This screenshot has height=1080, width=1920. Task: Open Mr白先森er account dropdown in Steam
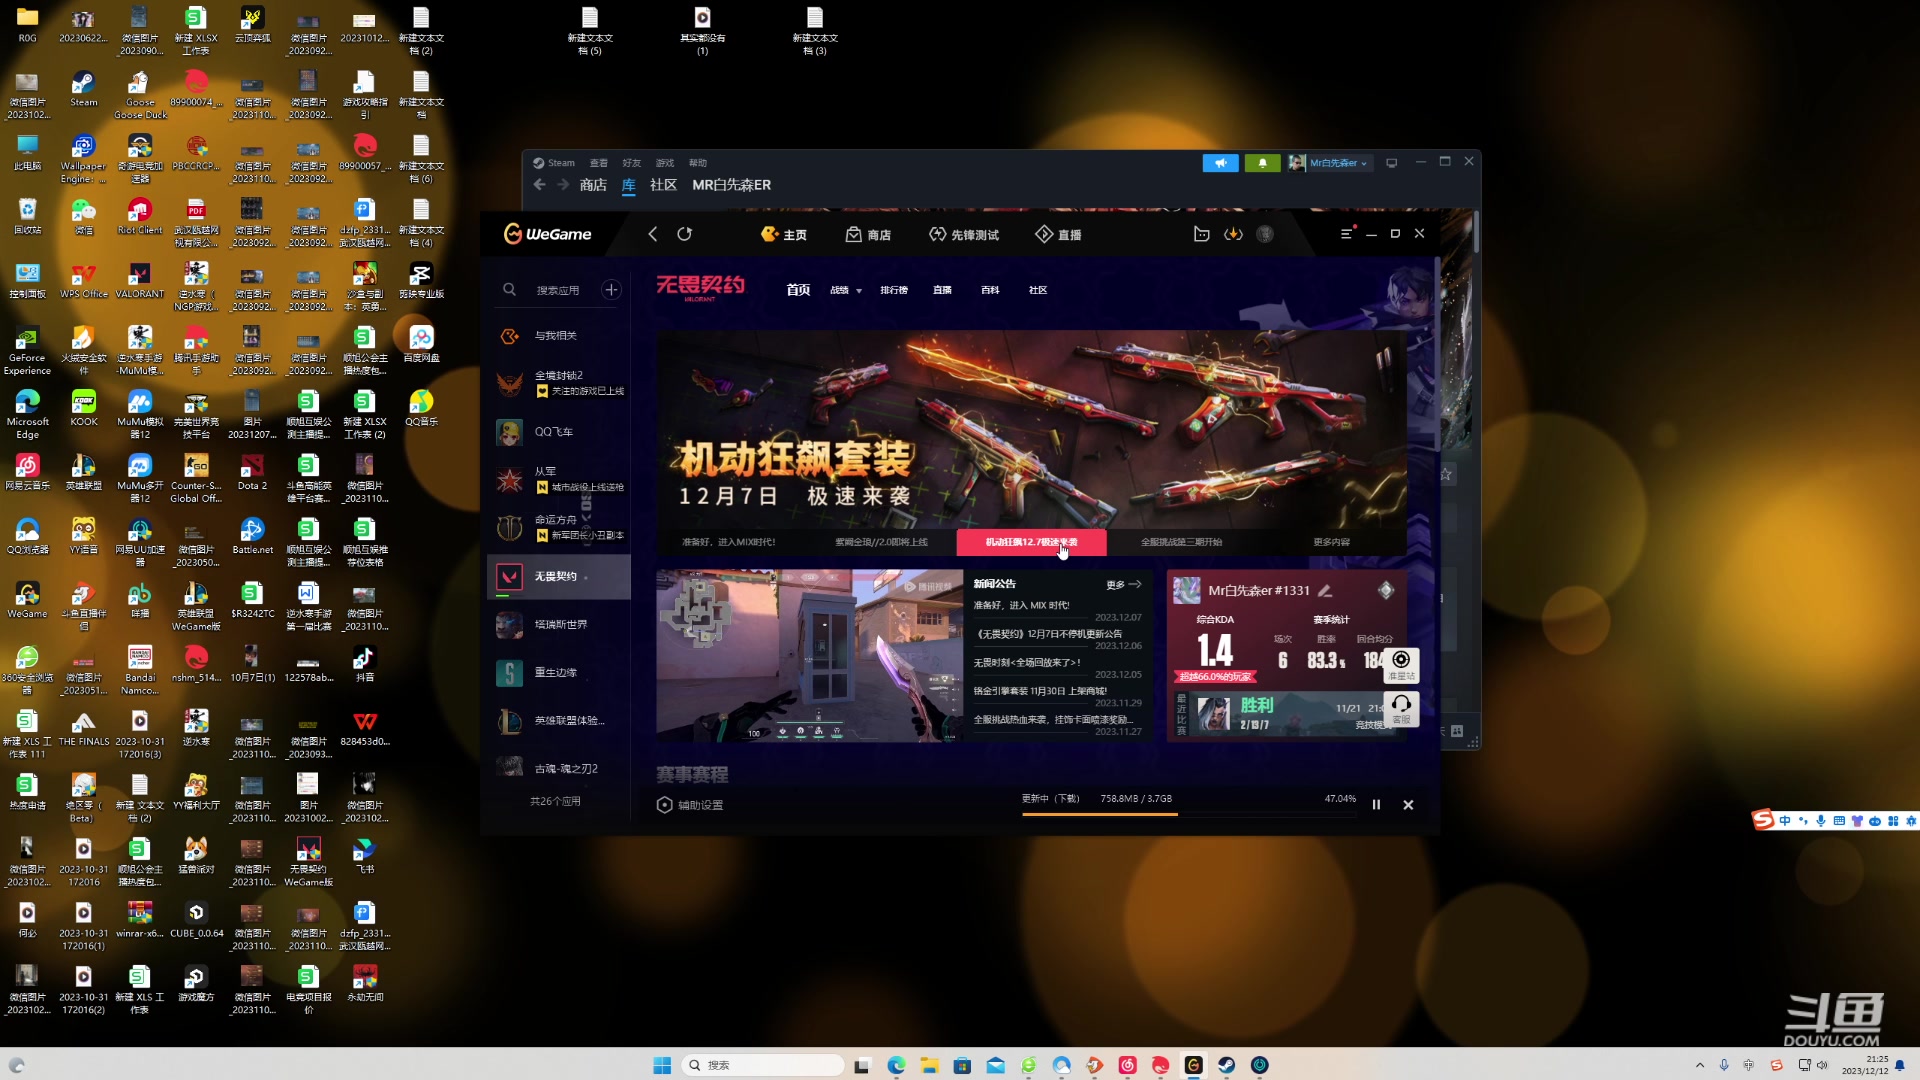pyautogui.click(x=1331, y=163)
